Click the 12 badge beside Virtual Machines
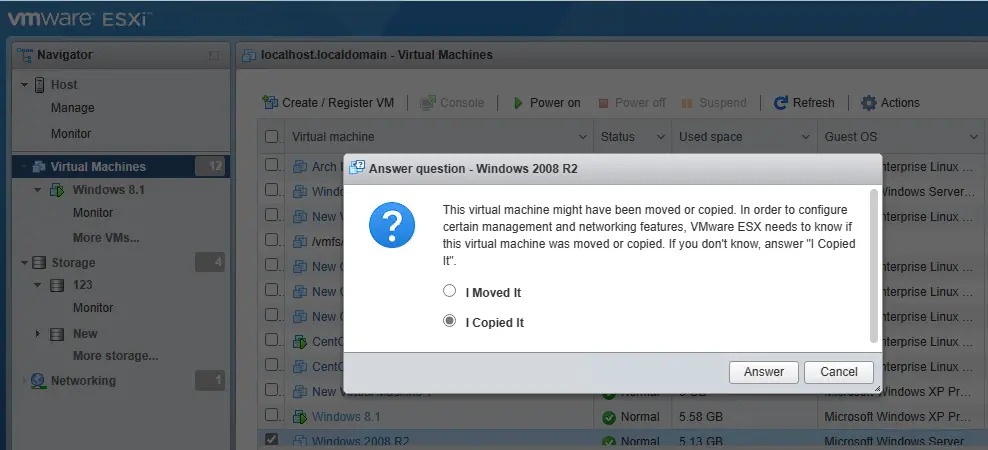The height and width of the screenshot is (450, 988). coord(210,166)
